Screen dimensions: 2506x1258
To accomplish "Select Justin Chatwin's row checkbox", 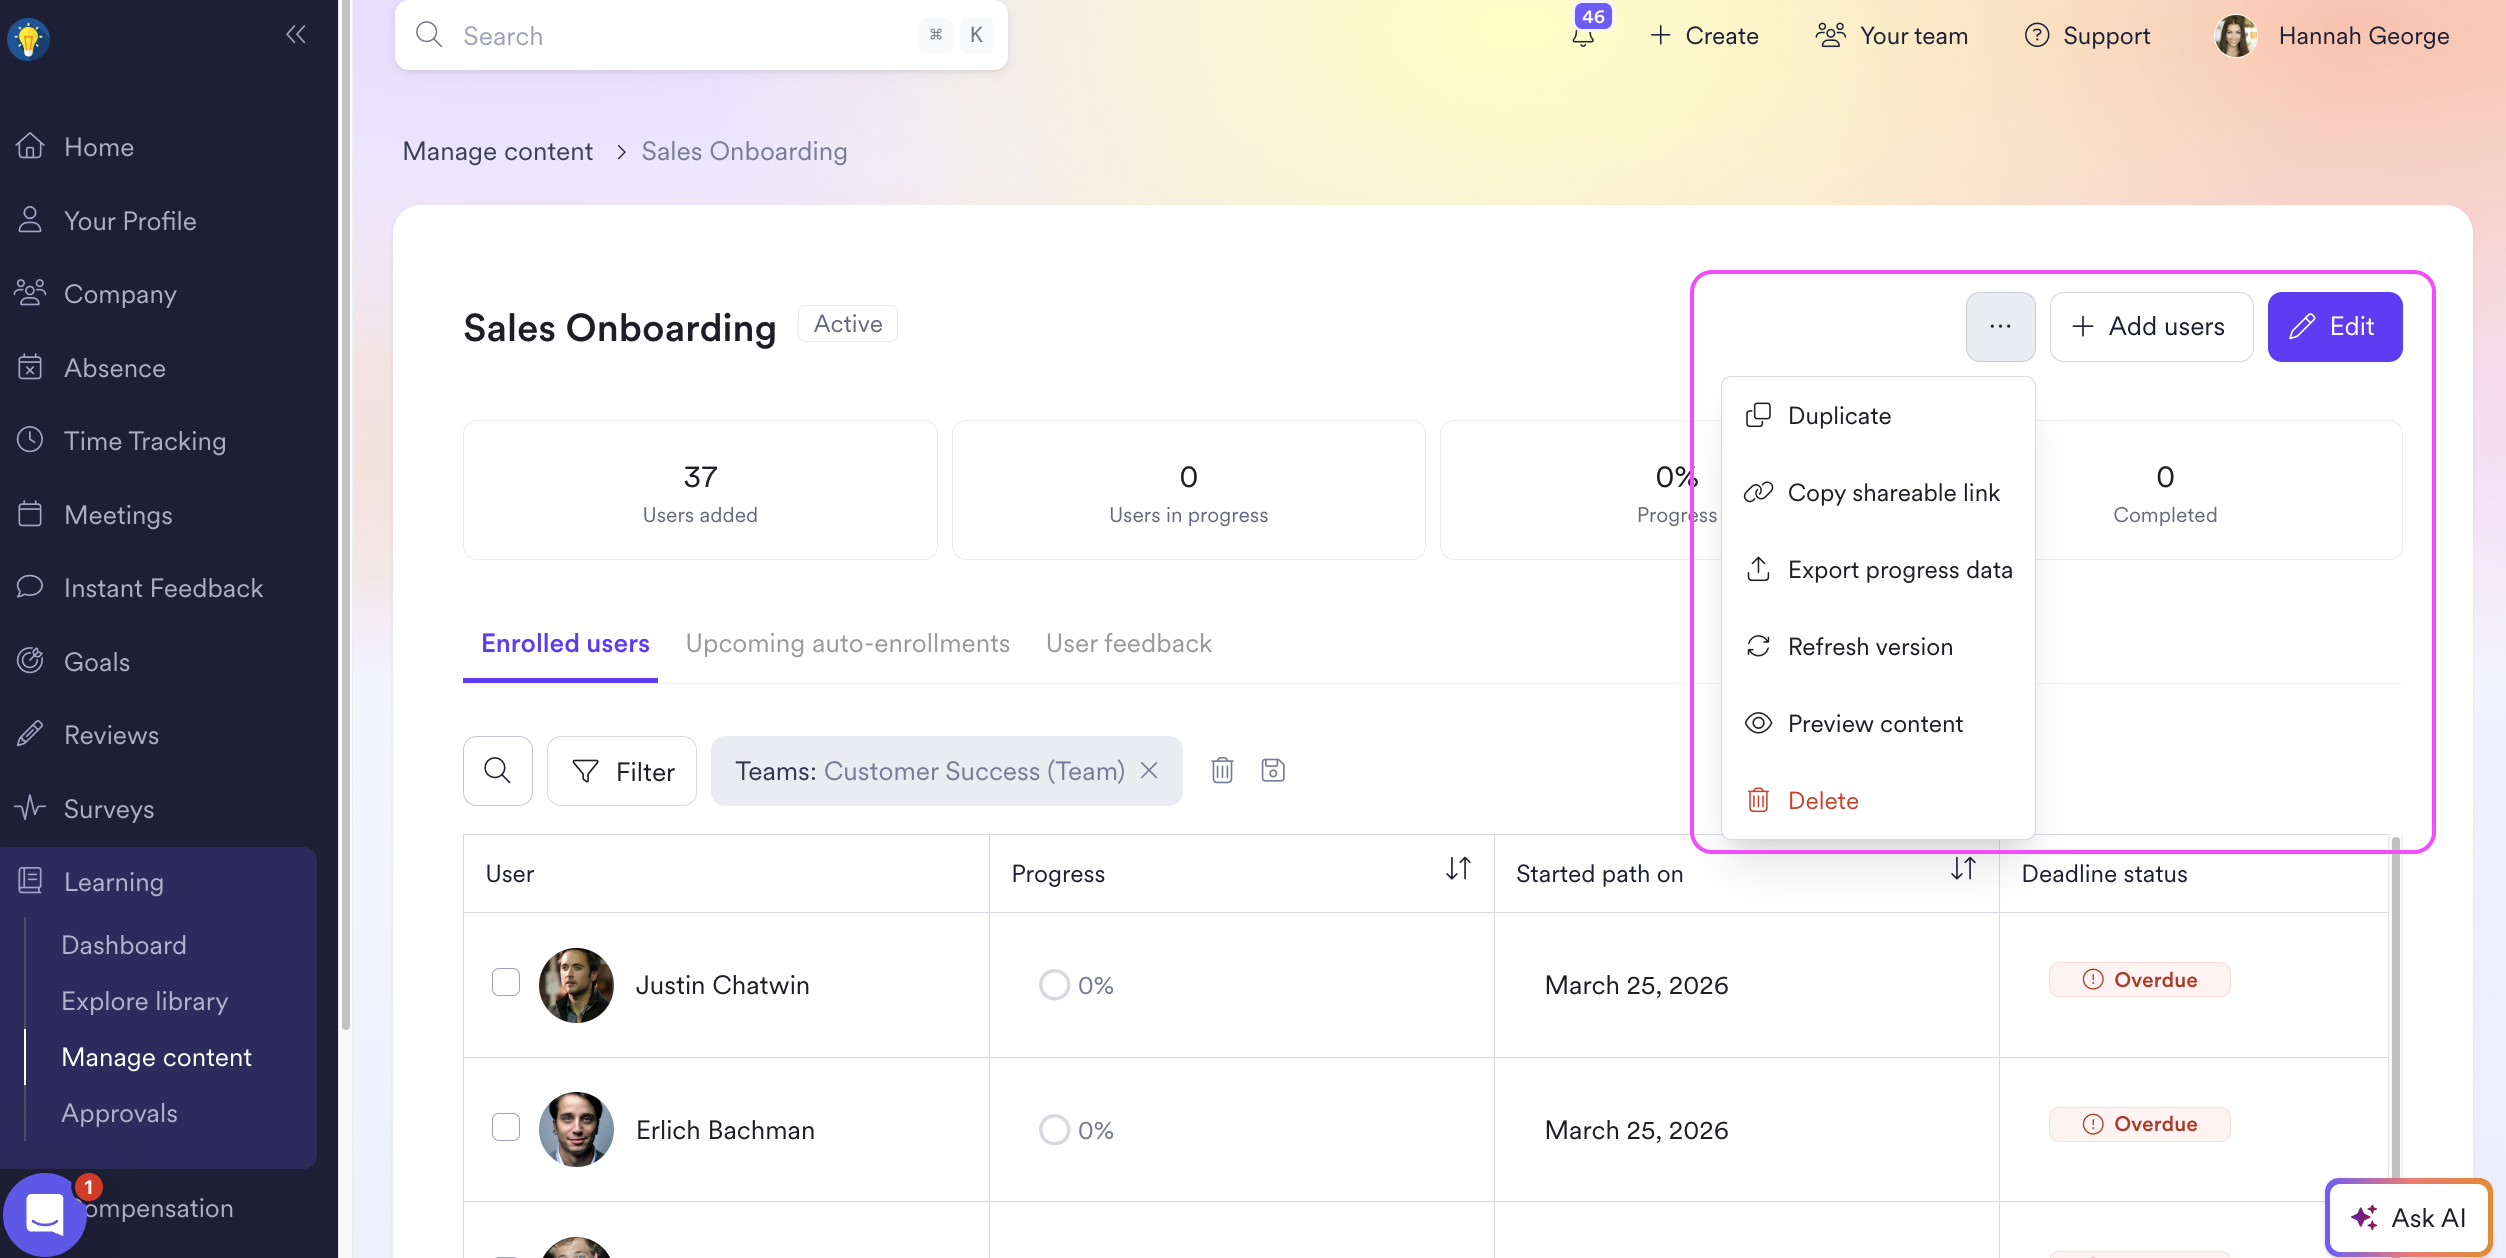I will (x=506, y=982).
